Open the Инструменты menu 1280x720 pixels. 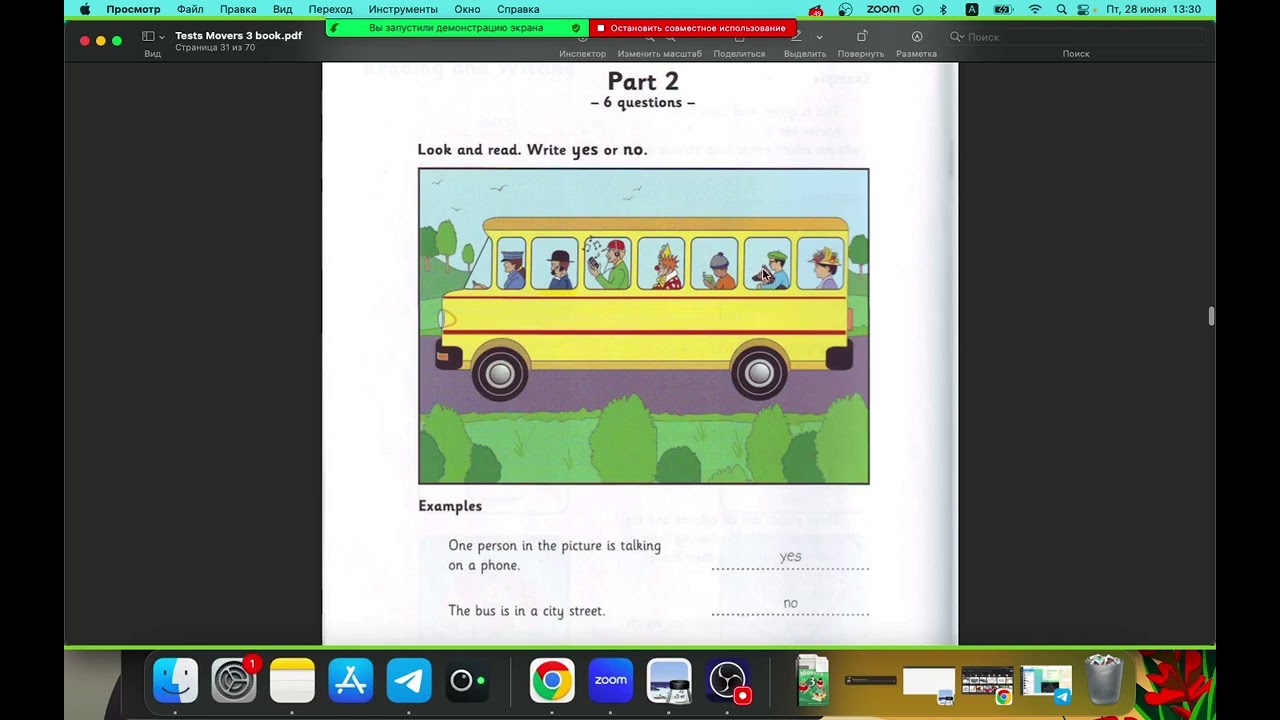coord(403,9)
